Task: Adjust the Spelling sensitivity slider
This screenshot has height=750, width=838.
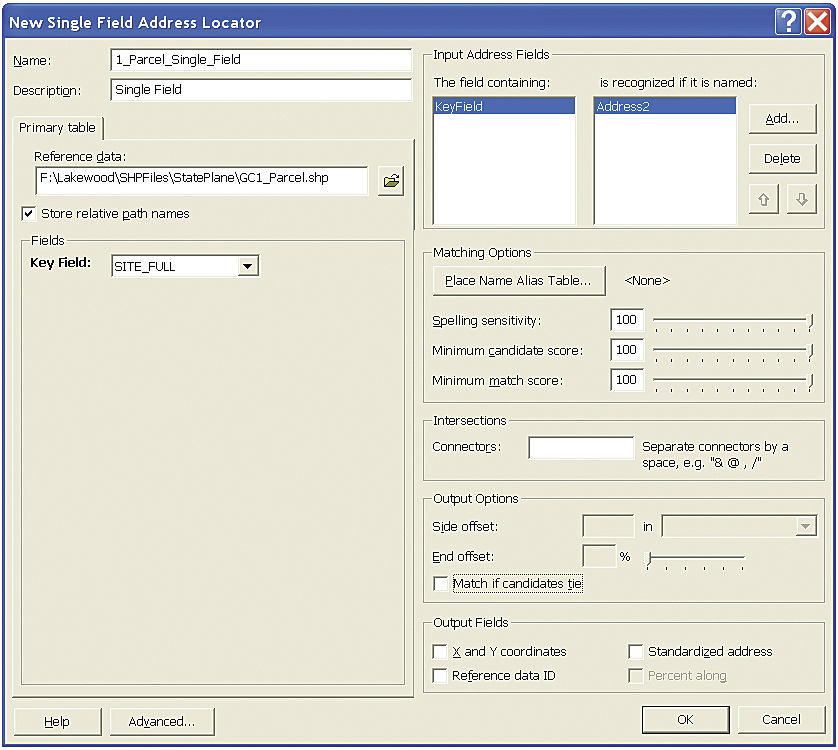Action: pos(810,321)
